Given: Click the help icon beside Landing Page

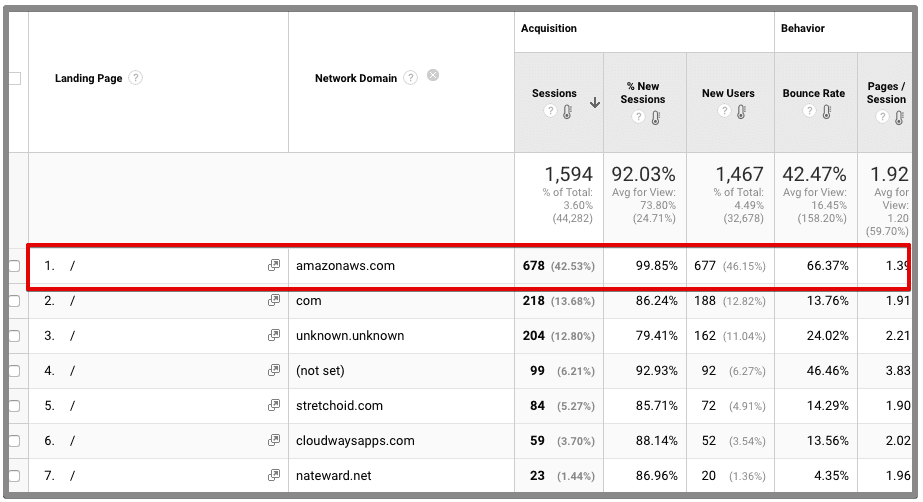Looking at the screenshot, I should click(x=136, y=78).
